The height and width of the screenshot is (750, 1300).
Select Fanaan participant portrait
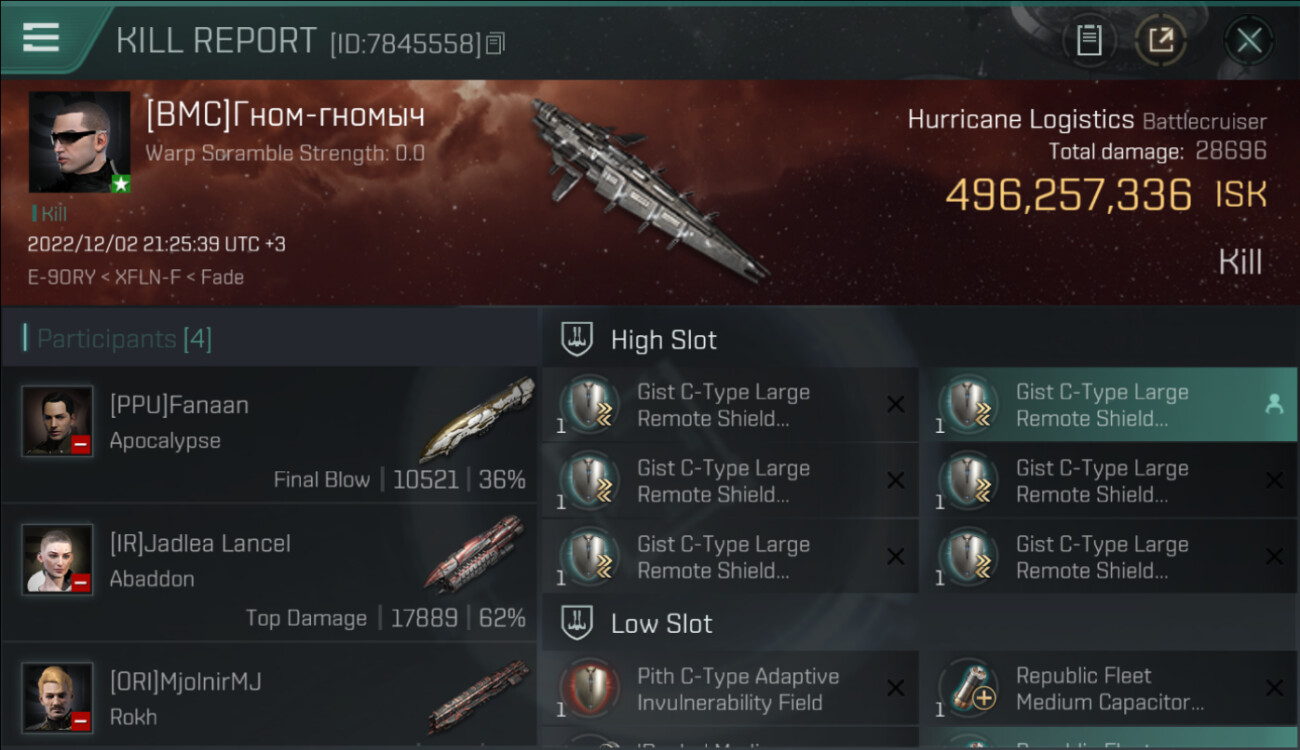coord(58,421)
